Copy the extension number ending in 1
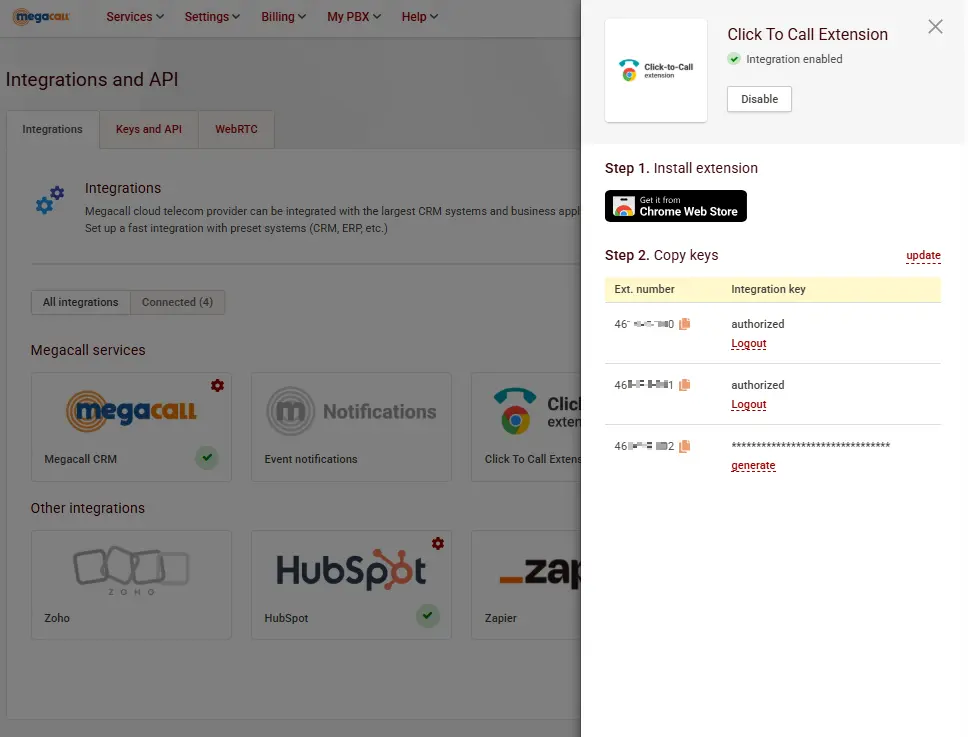This screenshot has height=737, width=968. [x=685, y=385]
